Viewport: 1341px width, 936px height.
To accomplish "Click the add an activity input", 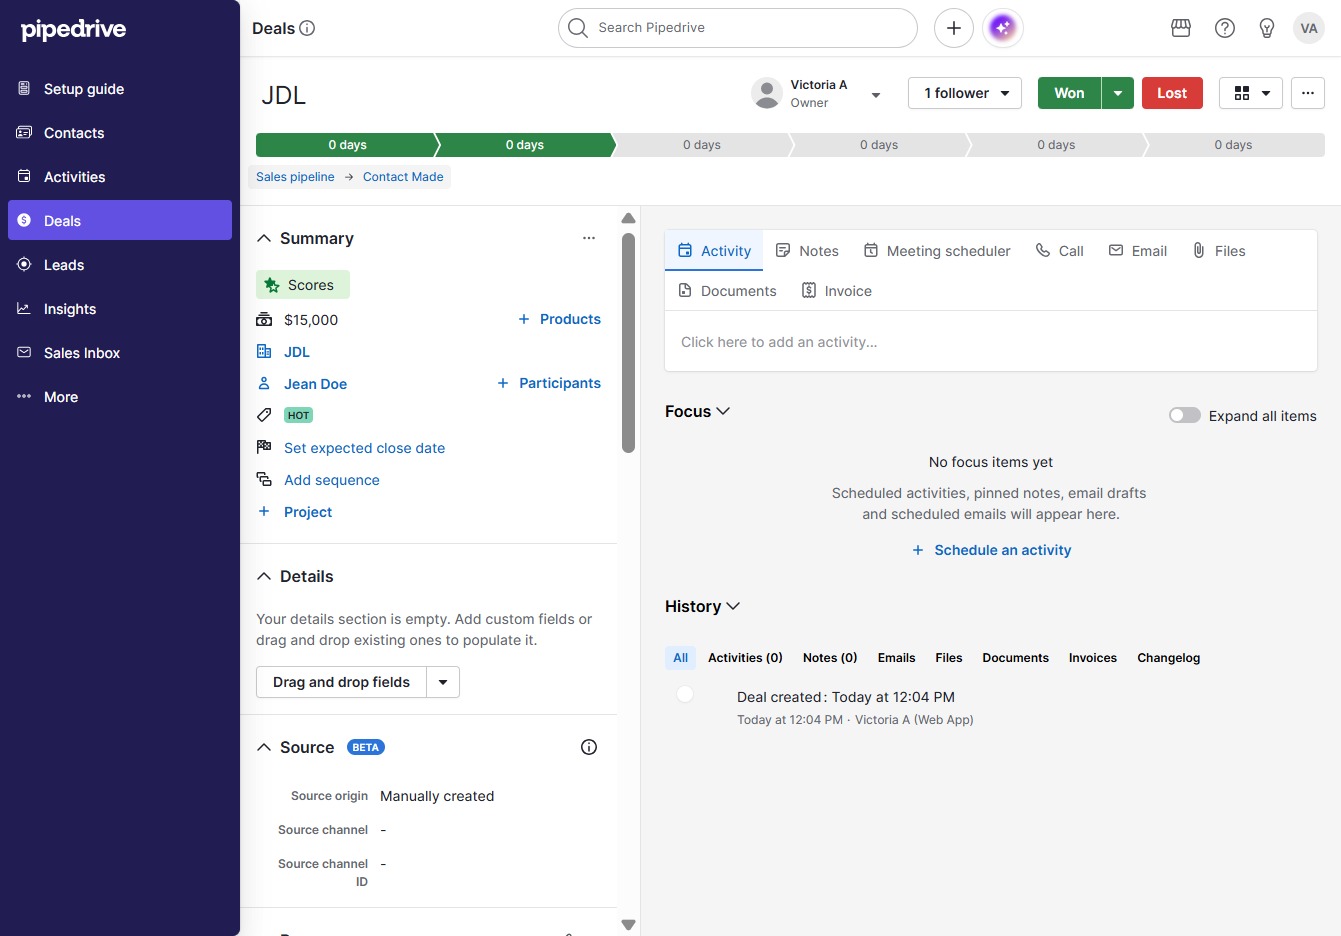I will coord(991,342).
